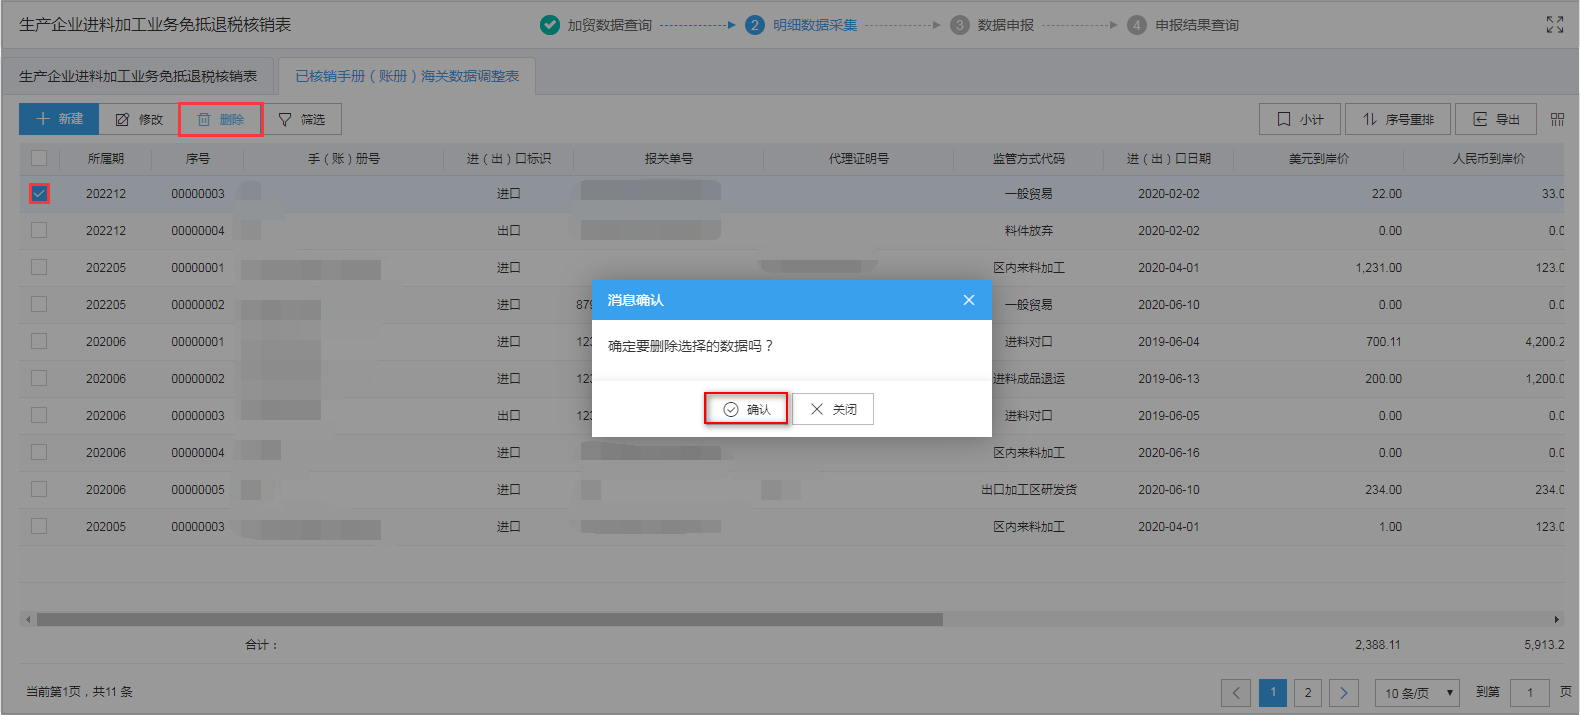Click the 修改 toolbar button

(x=139, y=119)
